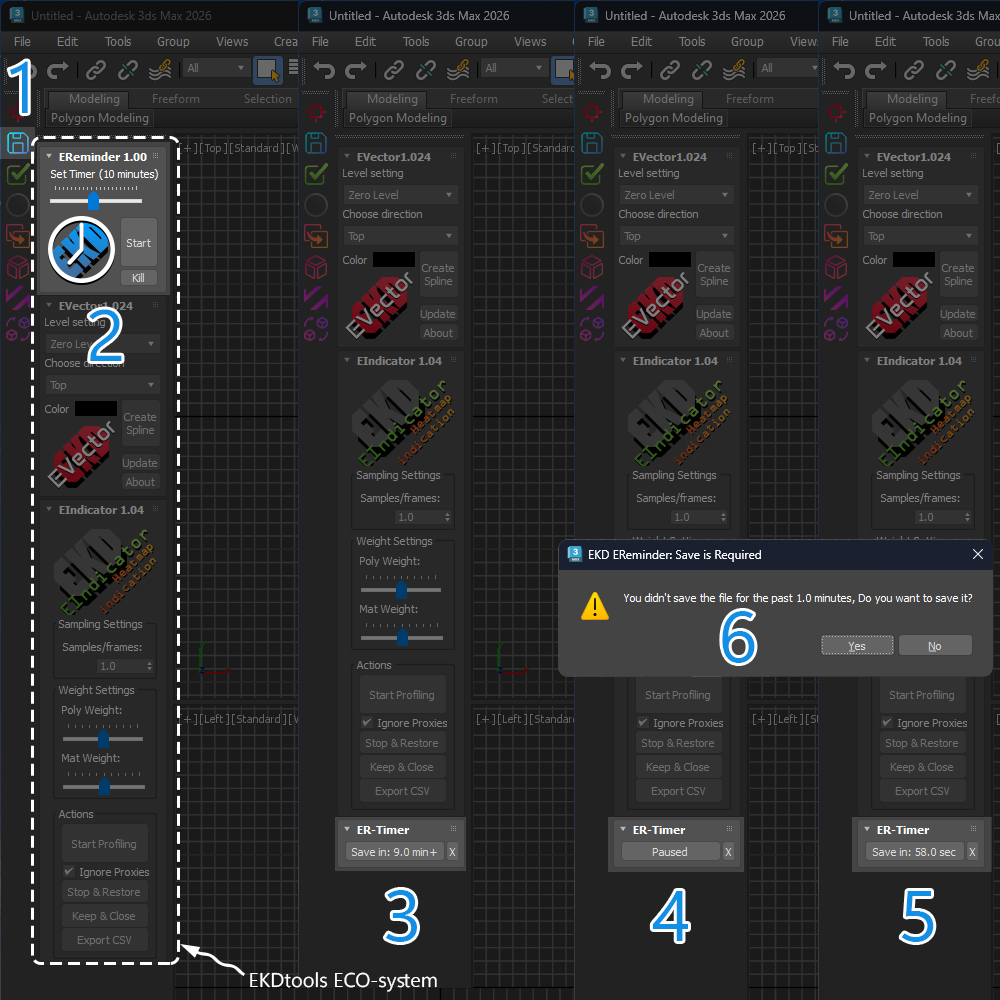Click save floppy icon in 'Save in: 9.0 min+' window
1000x1000 pixels.
316,143
